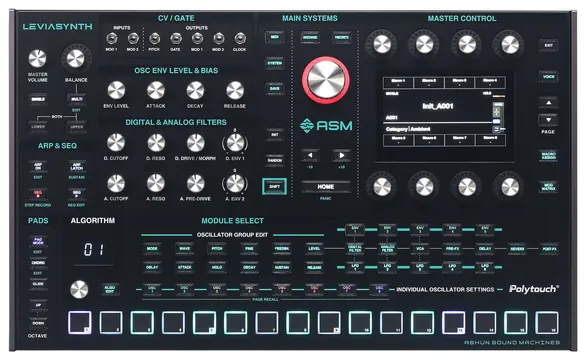Click the ENV LEVEL knob

[x=116, y=90]
